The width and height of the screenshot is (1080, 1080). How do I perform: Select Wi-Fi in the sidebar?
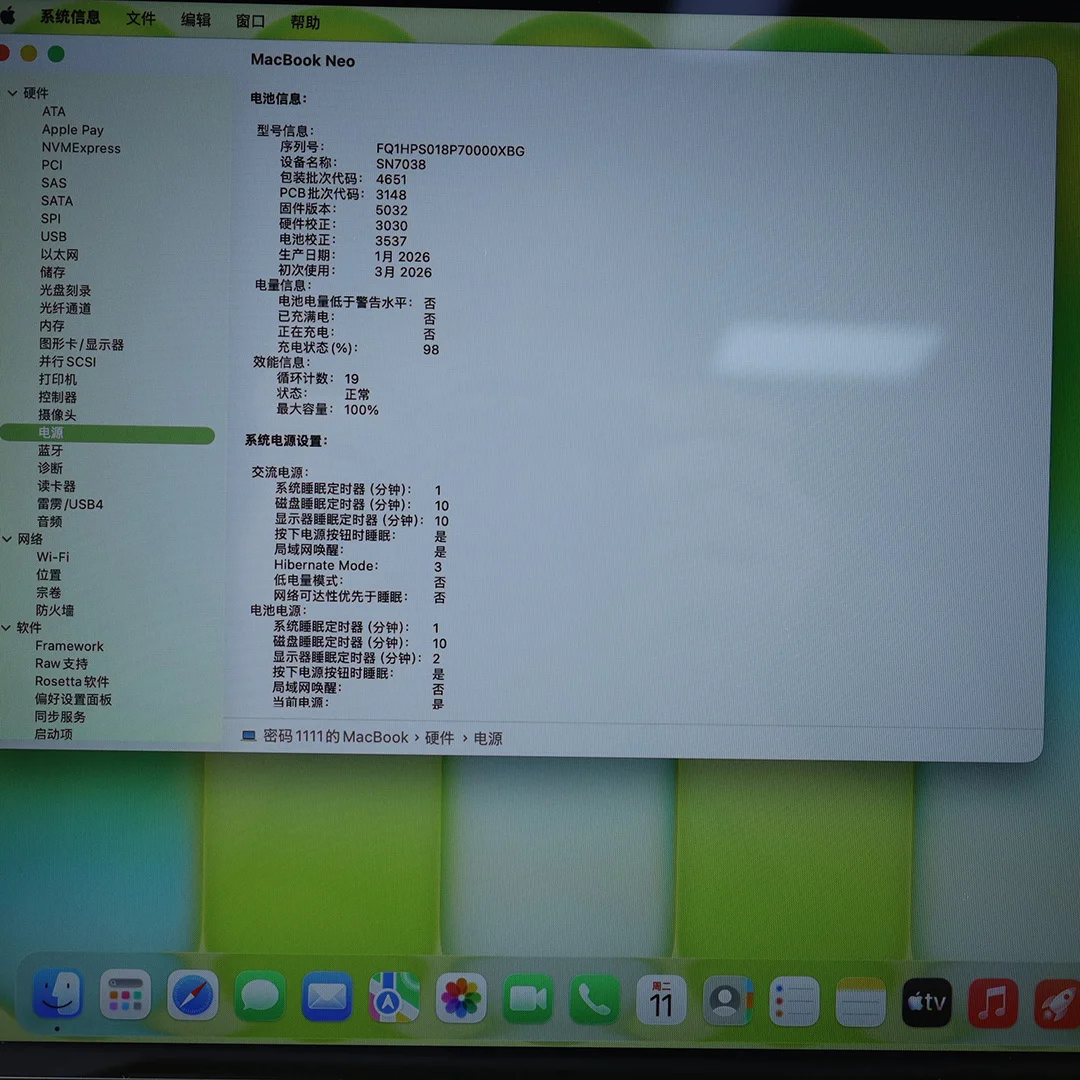pyautogui.click(x=53, y=557)
